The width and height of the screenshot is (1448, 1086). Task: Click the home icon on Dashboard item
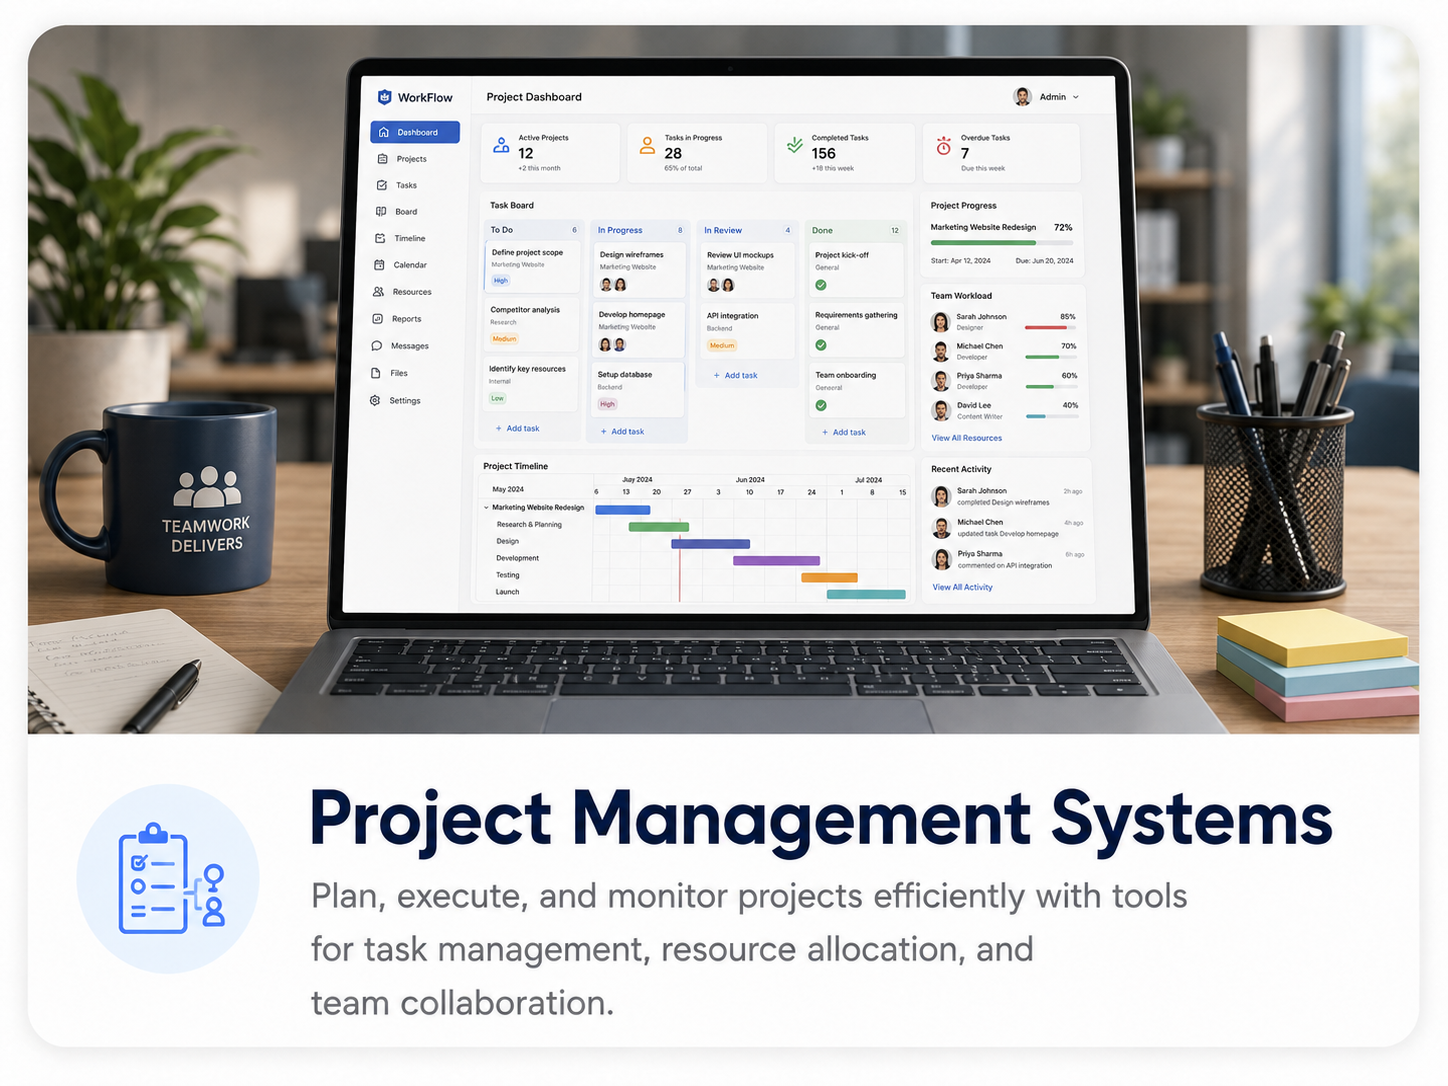click(x=384, y=132)
